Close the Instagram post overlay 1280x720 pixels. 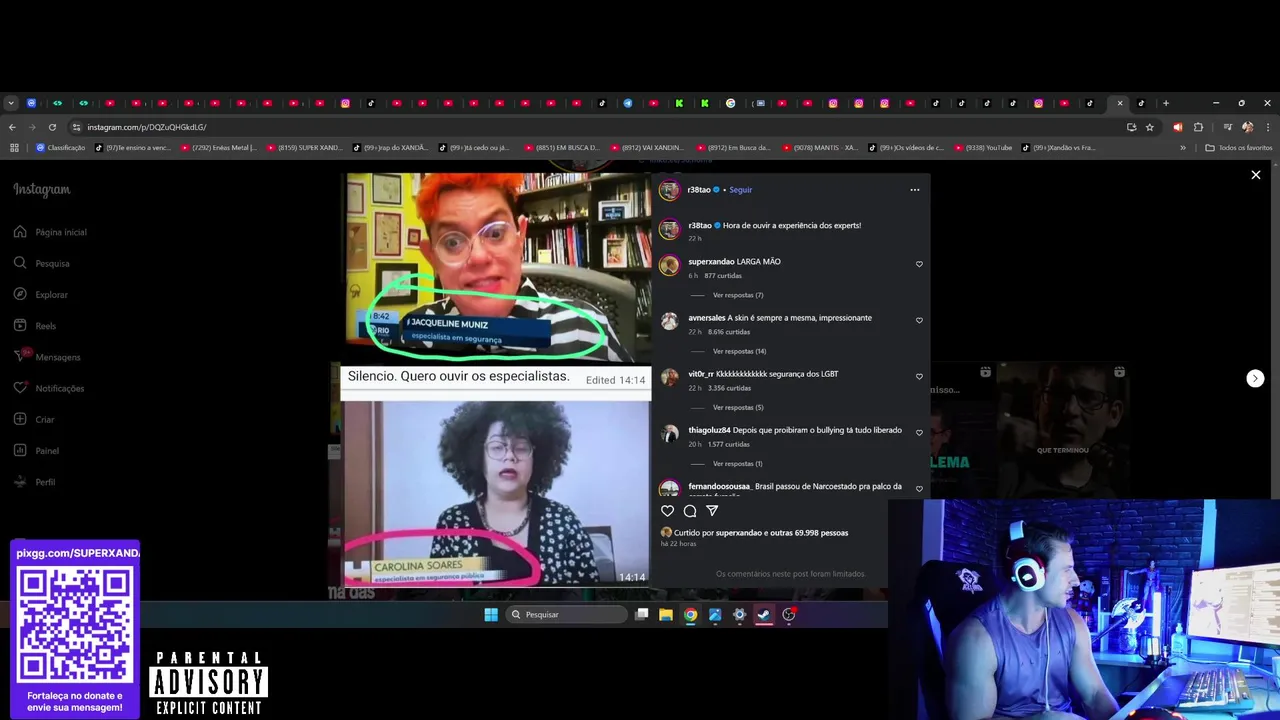(1256, 175)
